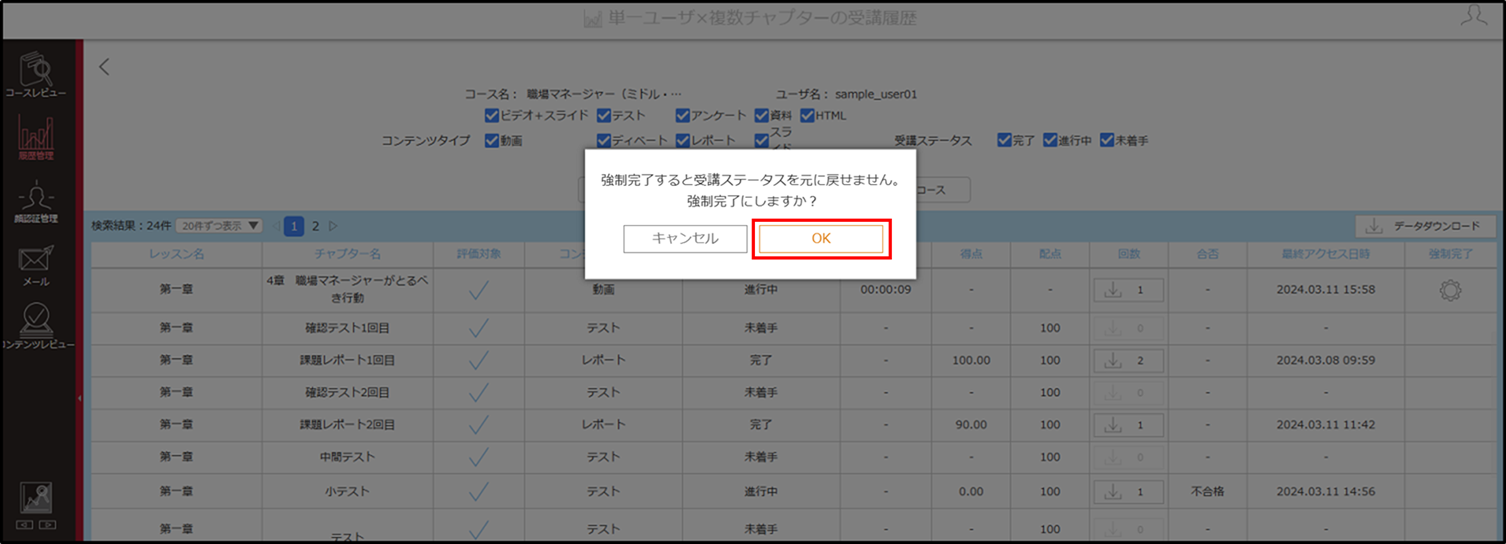
Task: Collapse the sidebar with the edge handle
Action: (78, 397)
